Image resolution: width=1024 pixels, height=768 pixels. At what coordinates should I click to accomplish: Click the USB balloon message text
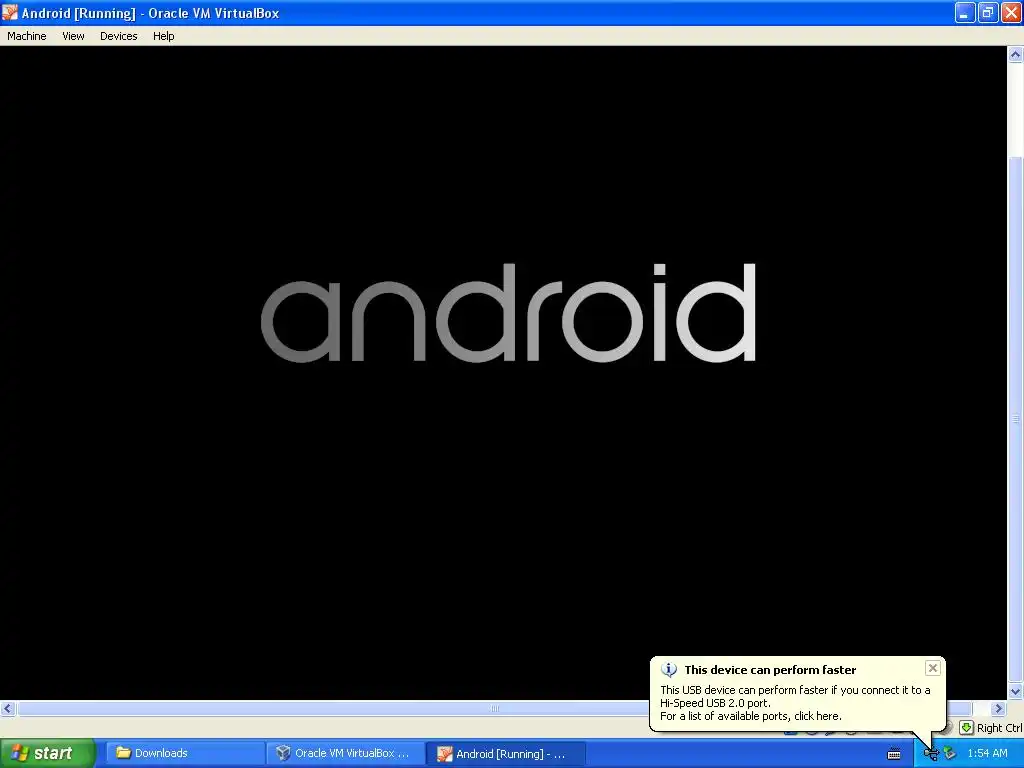(795, 703)
